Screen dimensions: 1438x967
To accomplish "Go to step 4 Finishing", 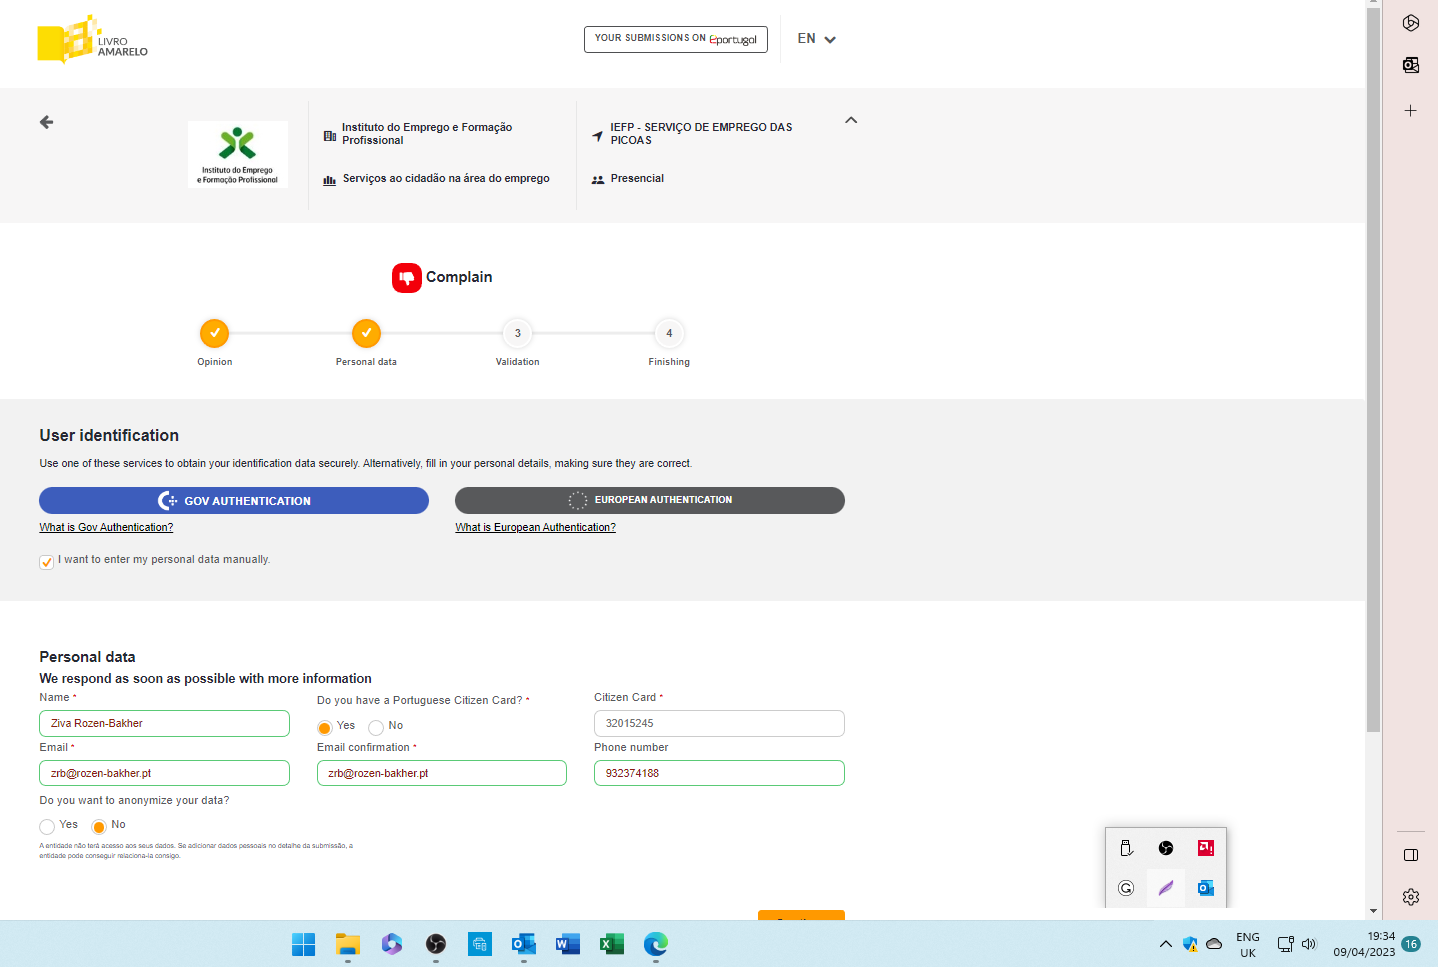I will click(x=669, y=333).
